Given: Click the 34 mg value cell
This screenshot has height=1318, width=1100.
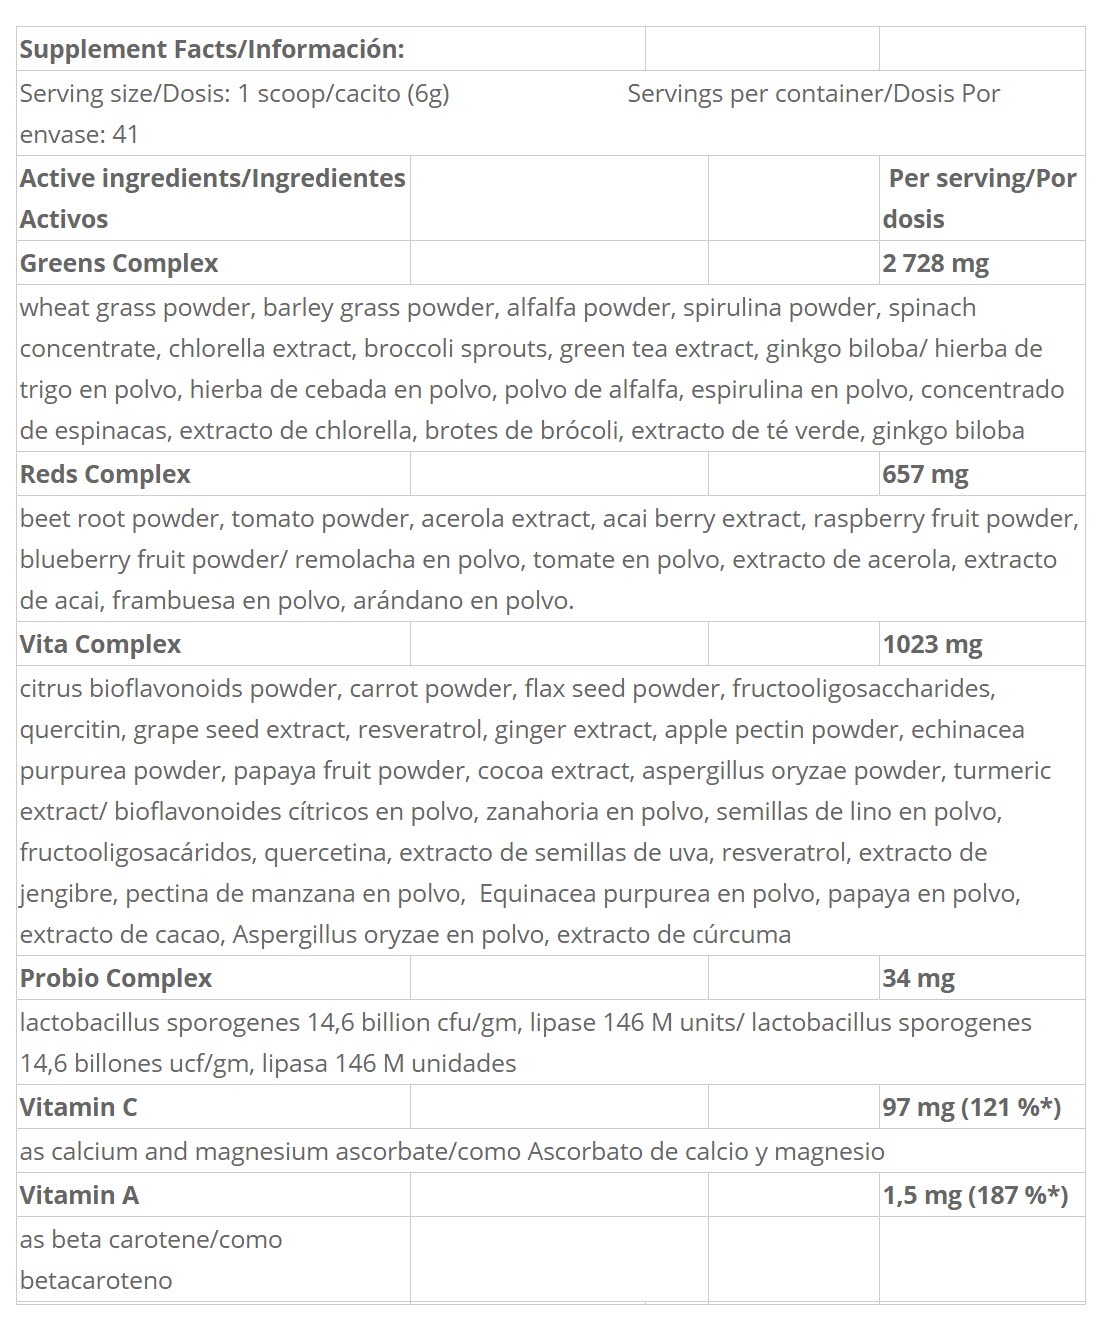Looking at the screenshot, I should pos(981,978).
